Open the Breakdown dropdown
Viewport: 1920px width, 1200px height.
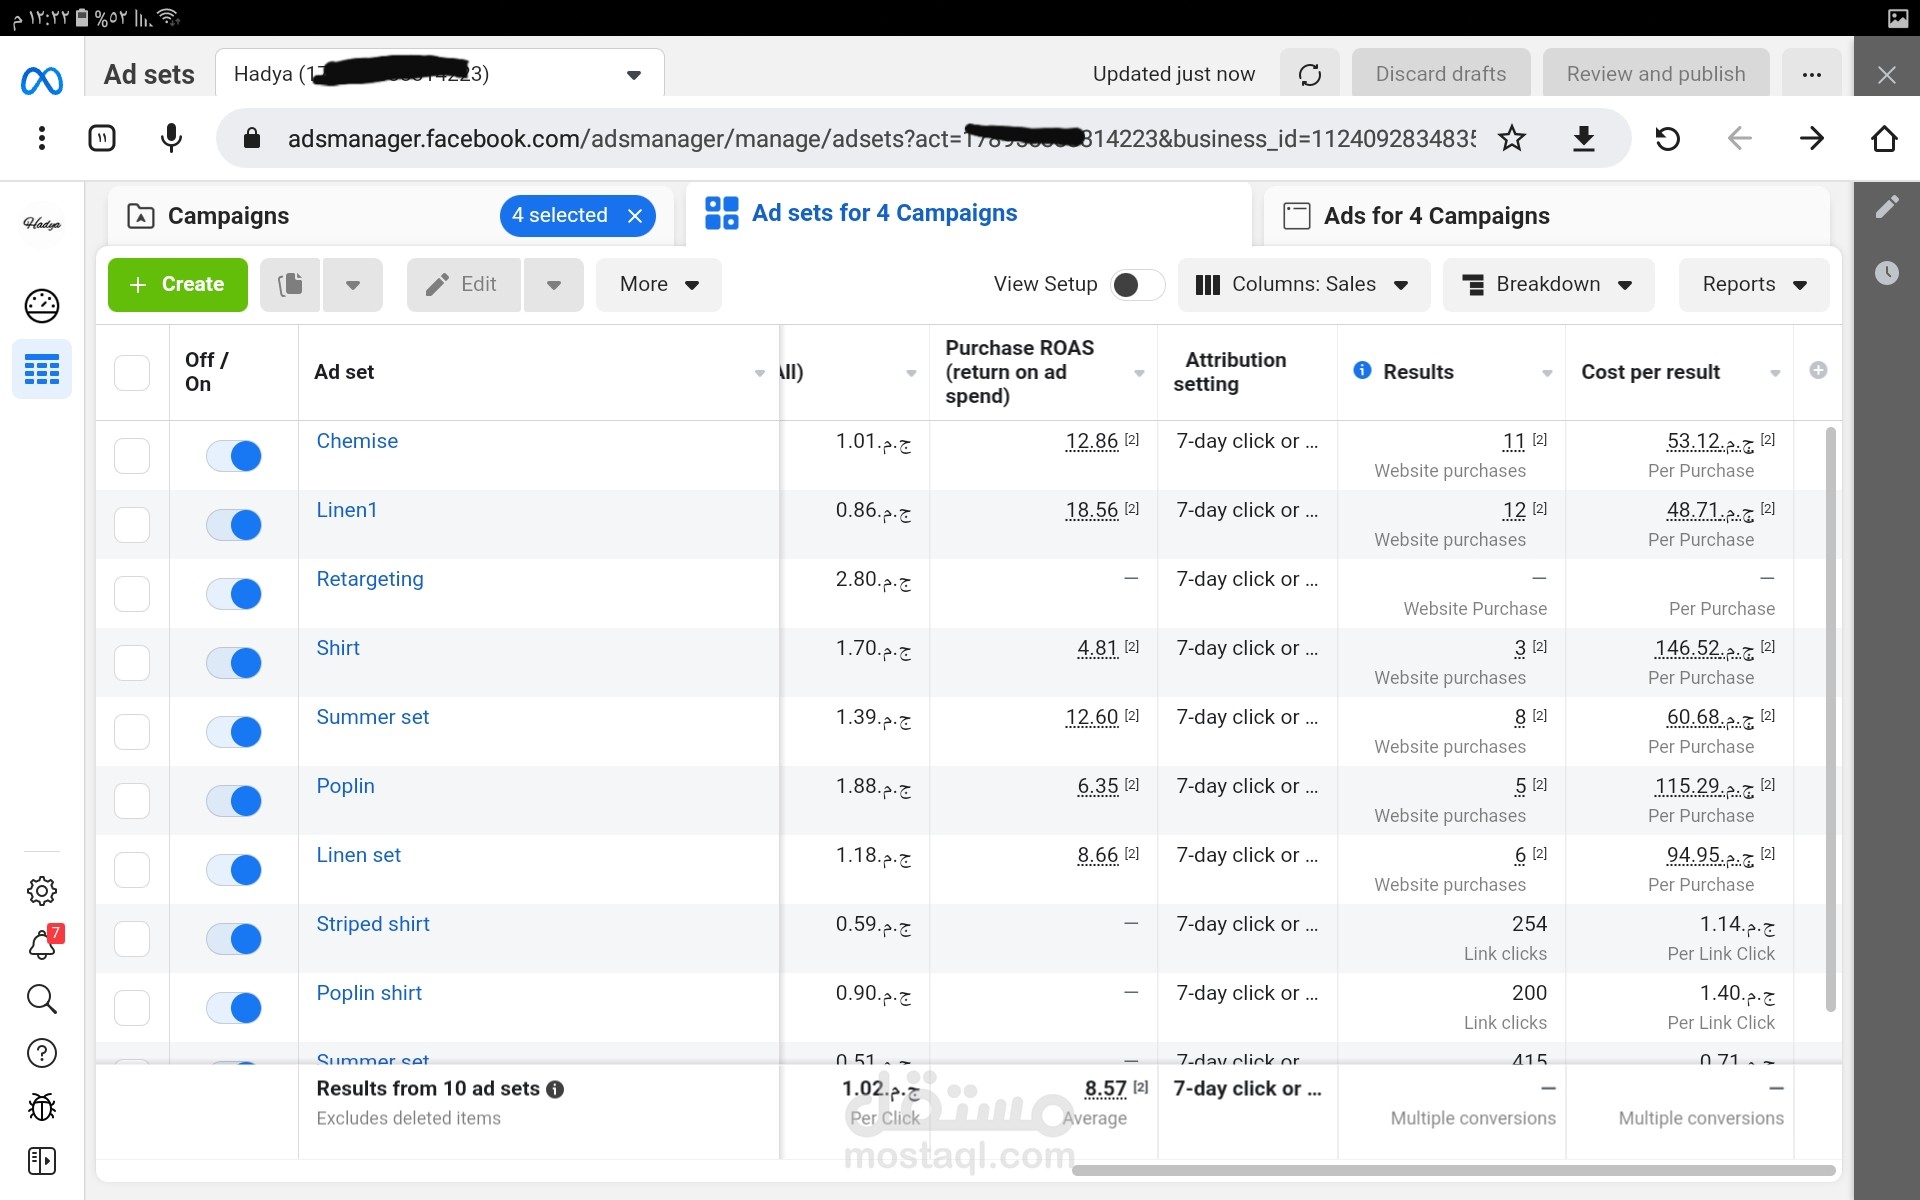point(1547,285)
